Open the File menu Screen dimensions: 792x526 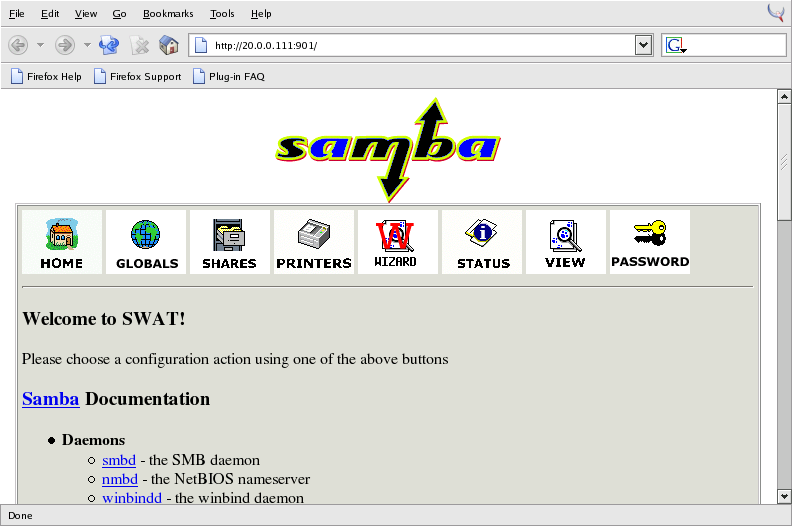[17, 14]
